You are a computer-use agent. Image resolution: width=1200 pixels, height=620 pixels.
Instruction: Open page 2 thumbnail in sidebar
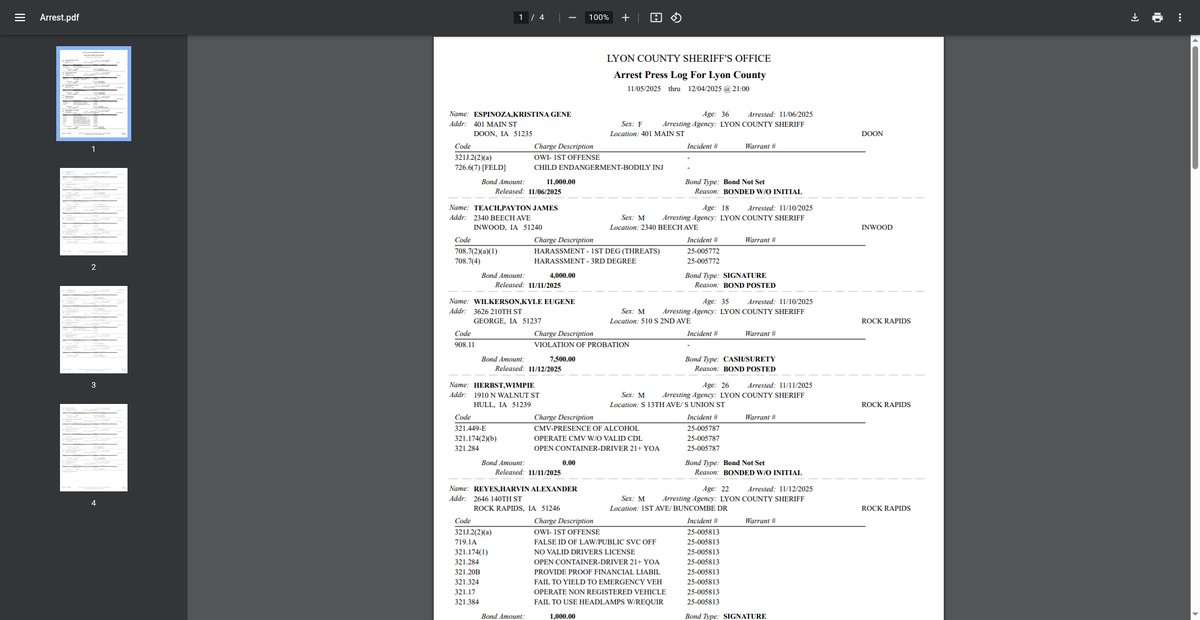(93, 212)
